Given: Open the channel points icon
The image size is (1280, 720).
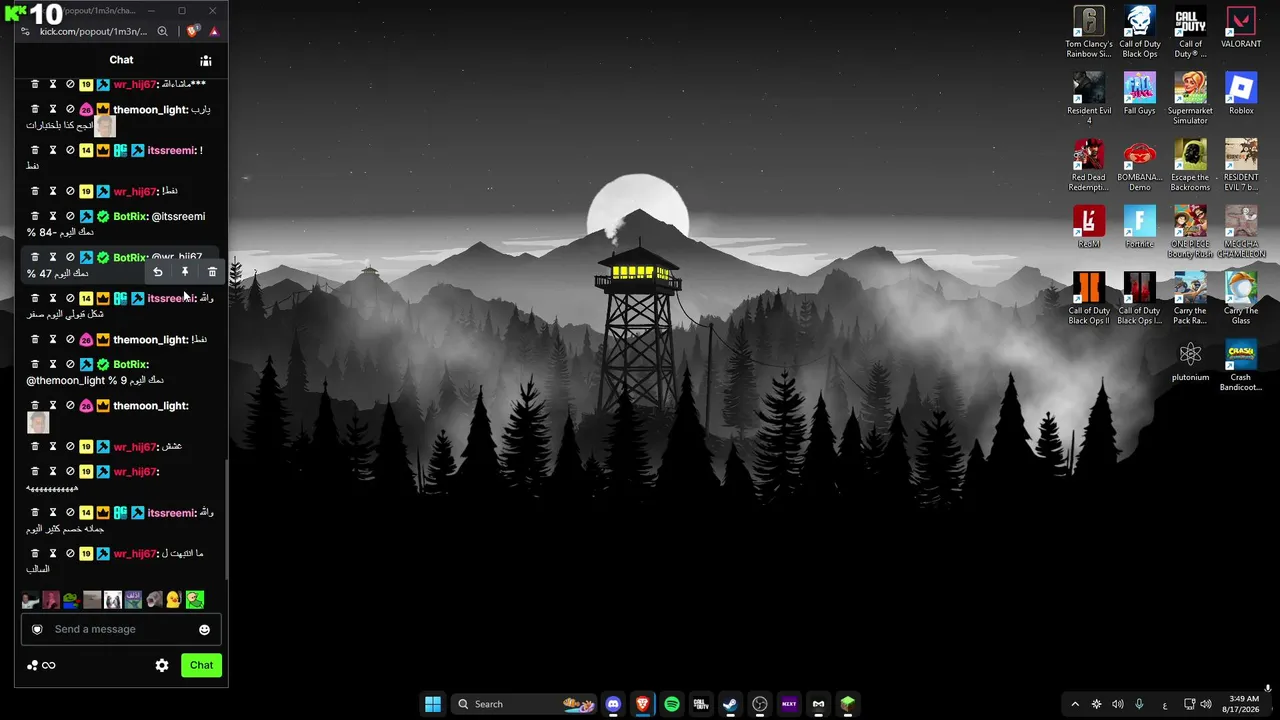Looking at the screenshot, I should tap(33, 665).
